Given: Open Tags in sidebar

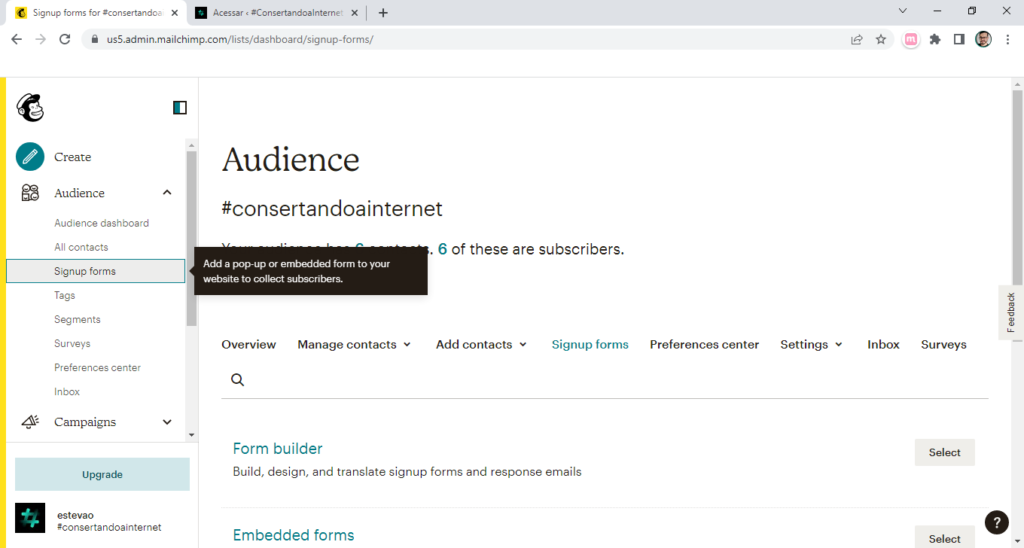Looking at the screenshot, I should [65, 295].
